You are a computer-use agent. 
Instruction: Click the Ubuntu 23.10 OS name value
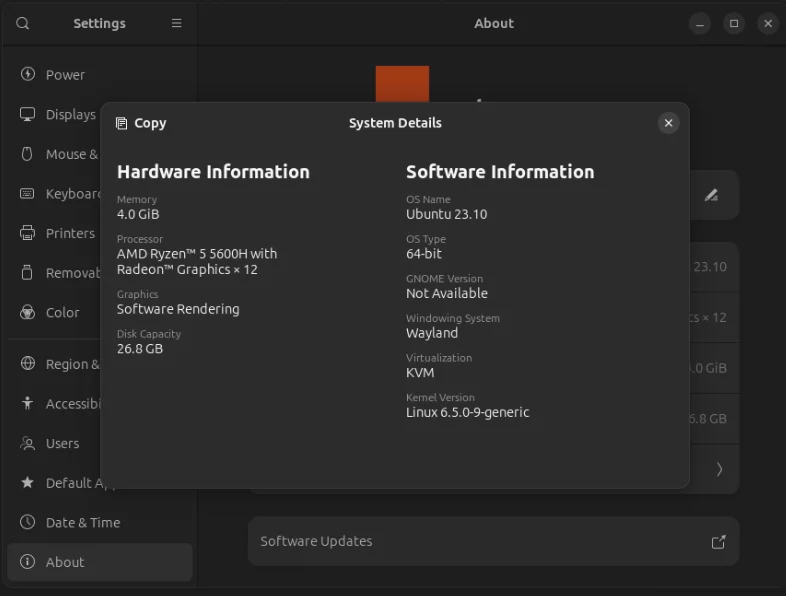click(446, 214)
